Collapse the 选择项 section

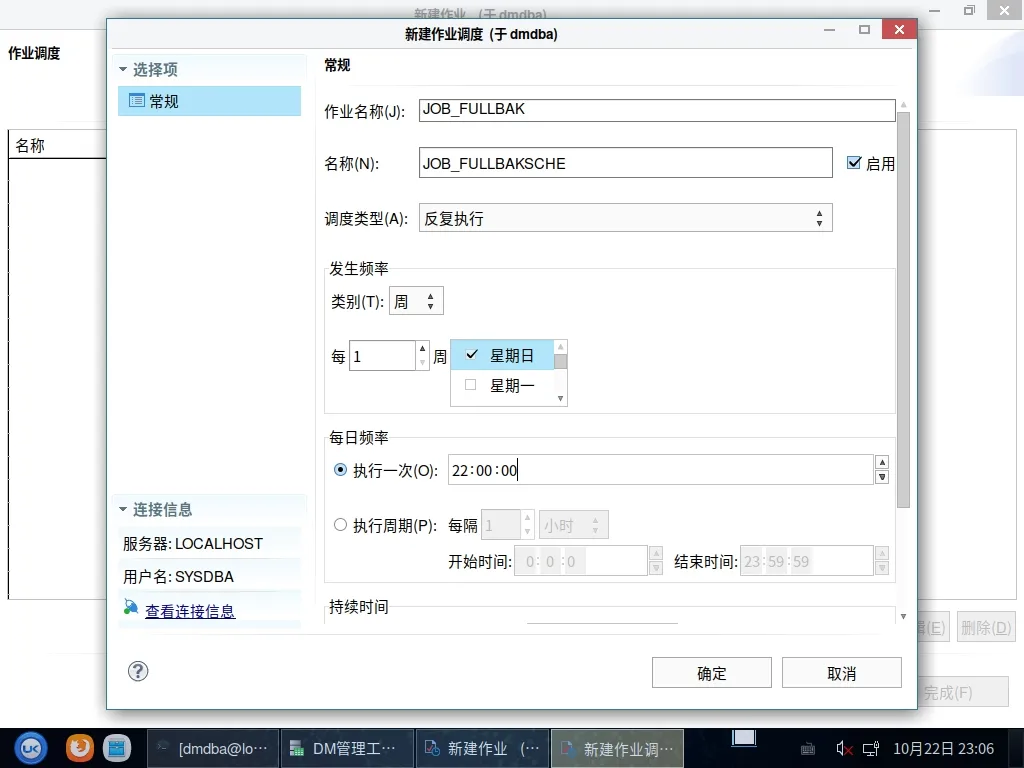[124, 70]
